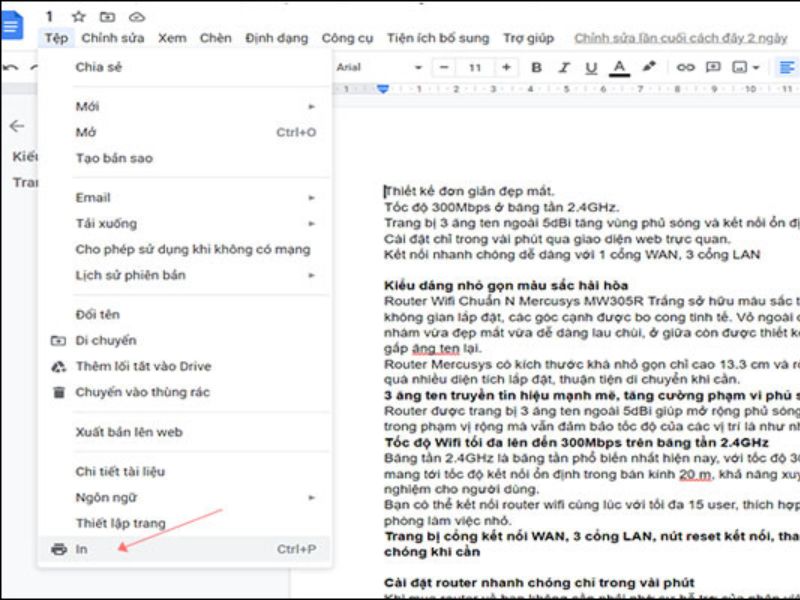Add a comment with the toolbar comment icon
This screenshot has height=600, width=800.
click(713, 68)
